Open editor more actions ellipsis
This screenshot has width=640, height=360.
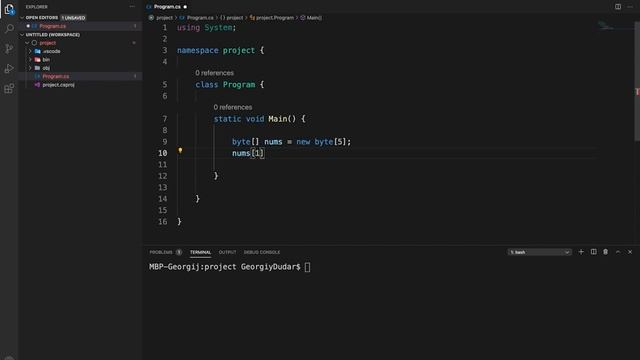[x=630, y=7]
